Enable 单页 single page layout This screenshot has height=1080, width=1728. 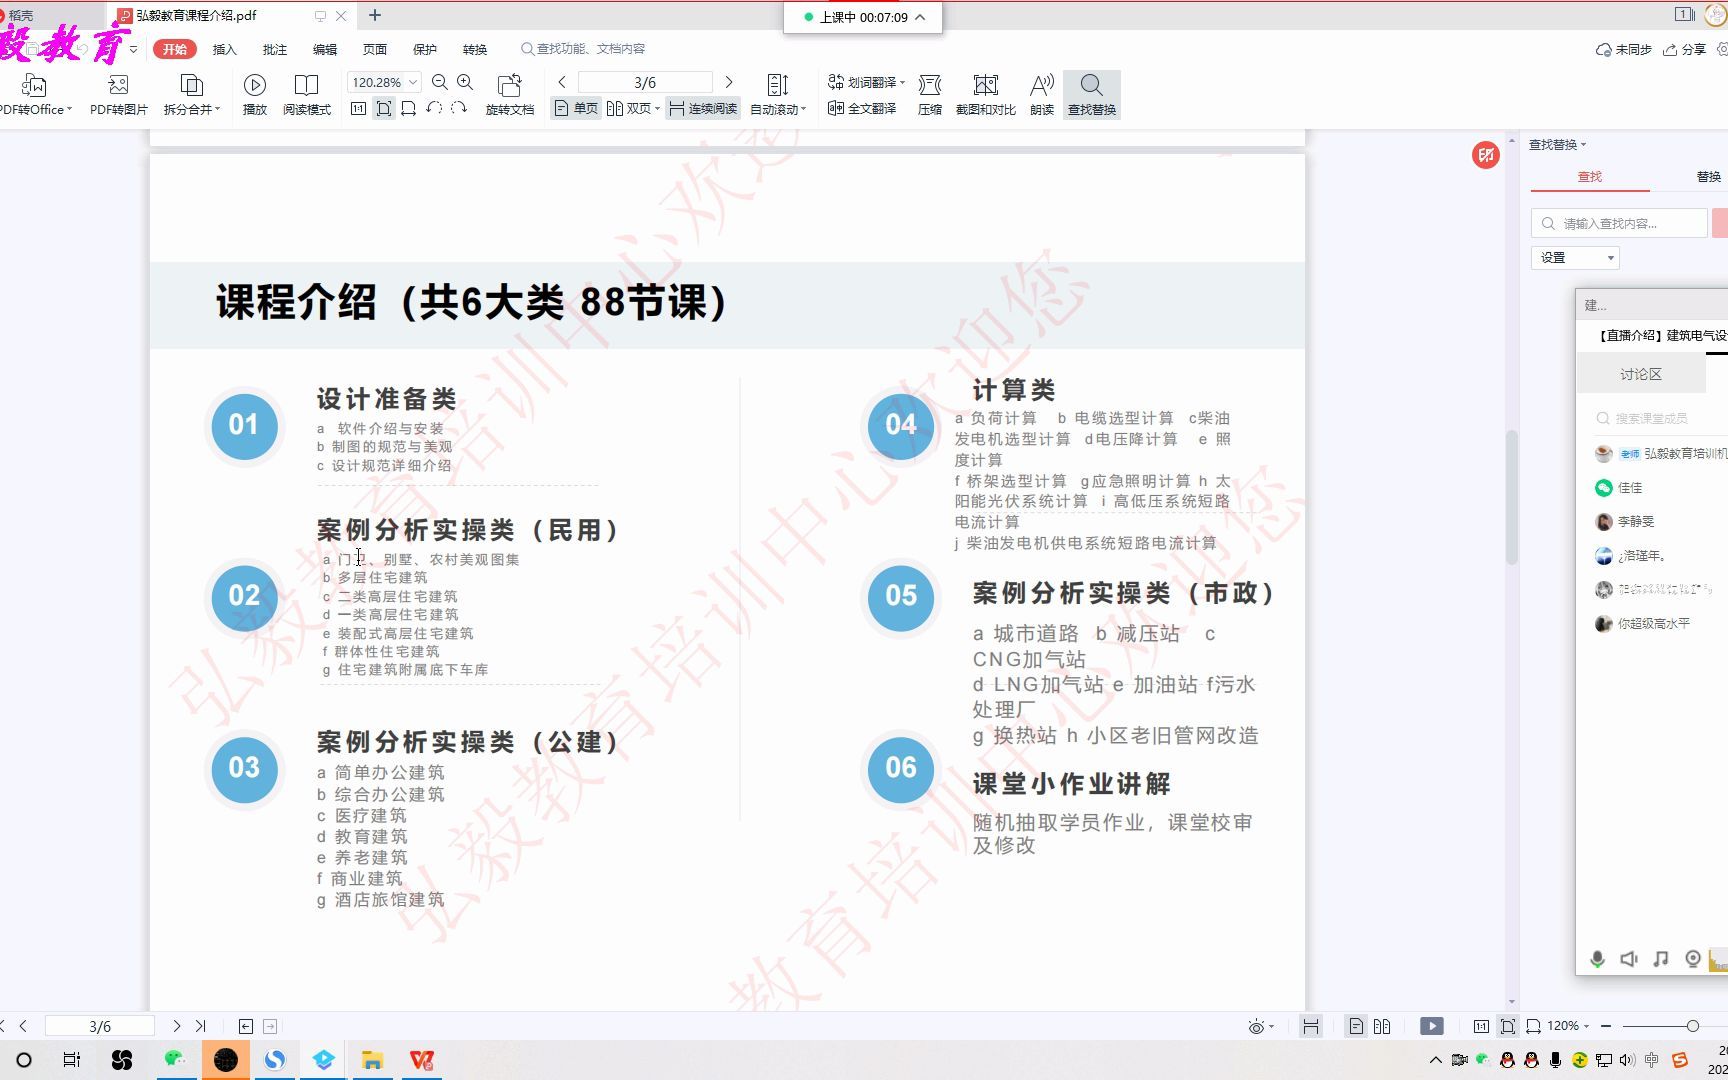pyautogui.click(x=576, y=108)
